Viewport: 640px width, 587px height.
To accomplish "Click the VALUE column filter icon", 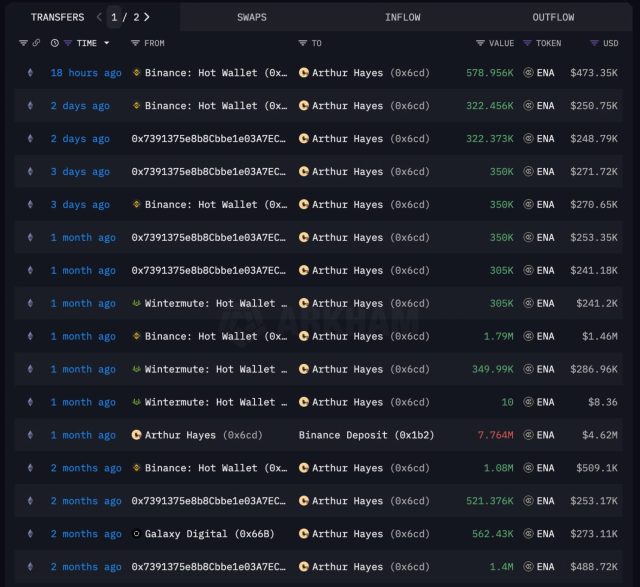I will pyautogui.click(x=481, y=43).
